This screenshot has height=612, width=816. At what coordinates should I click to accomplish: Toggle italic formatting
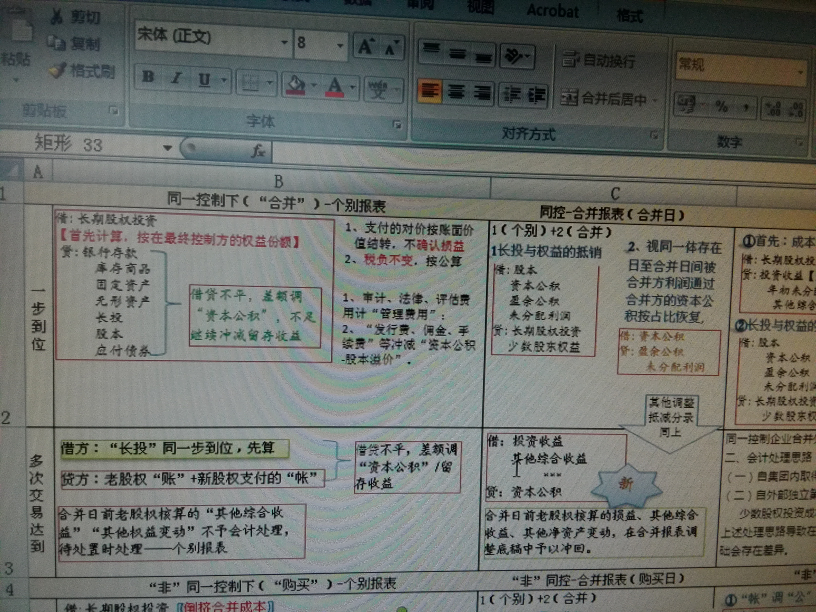point(176,79)
